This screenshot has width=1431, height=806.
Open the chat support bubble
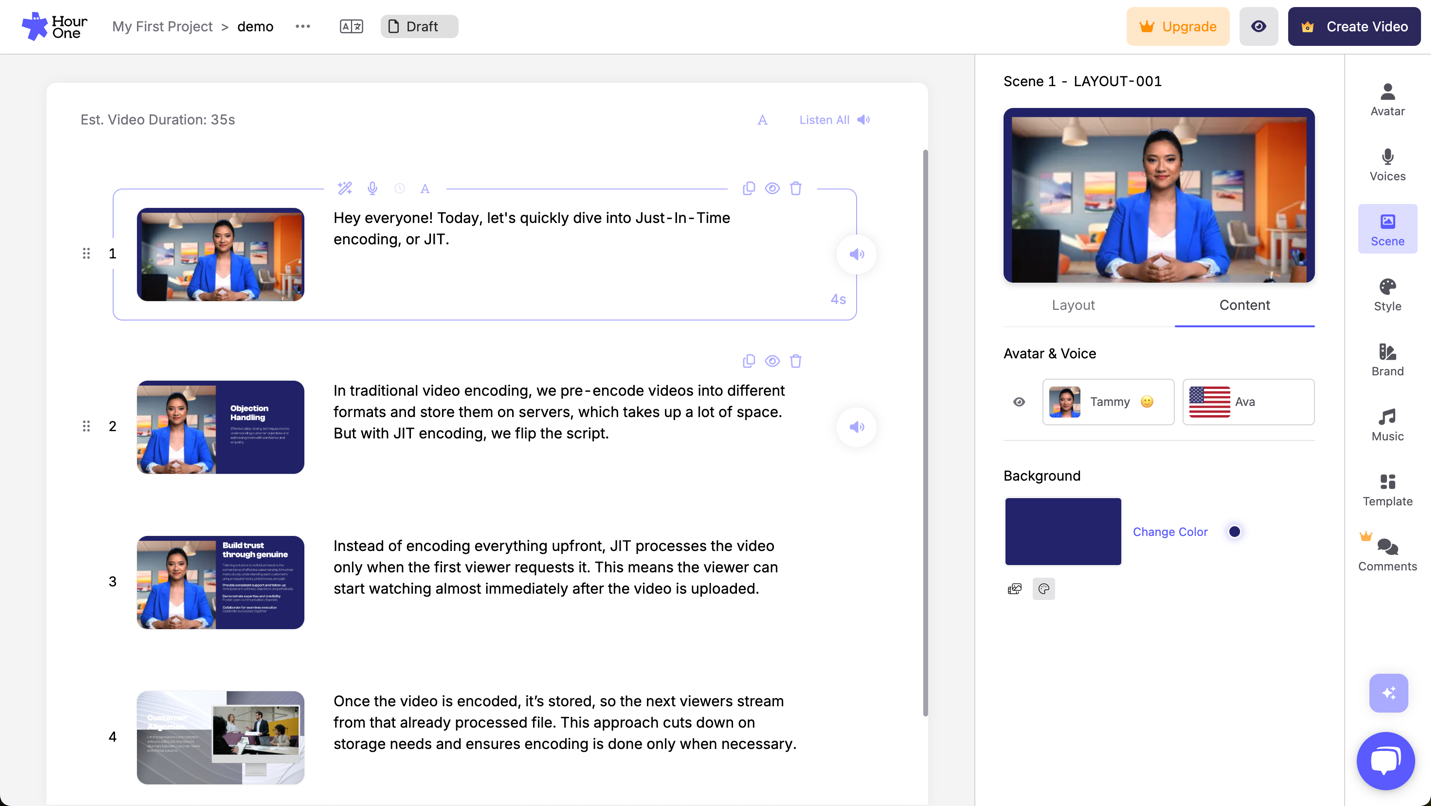point(1386,761)
